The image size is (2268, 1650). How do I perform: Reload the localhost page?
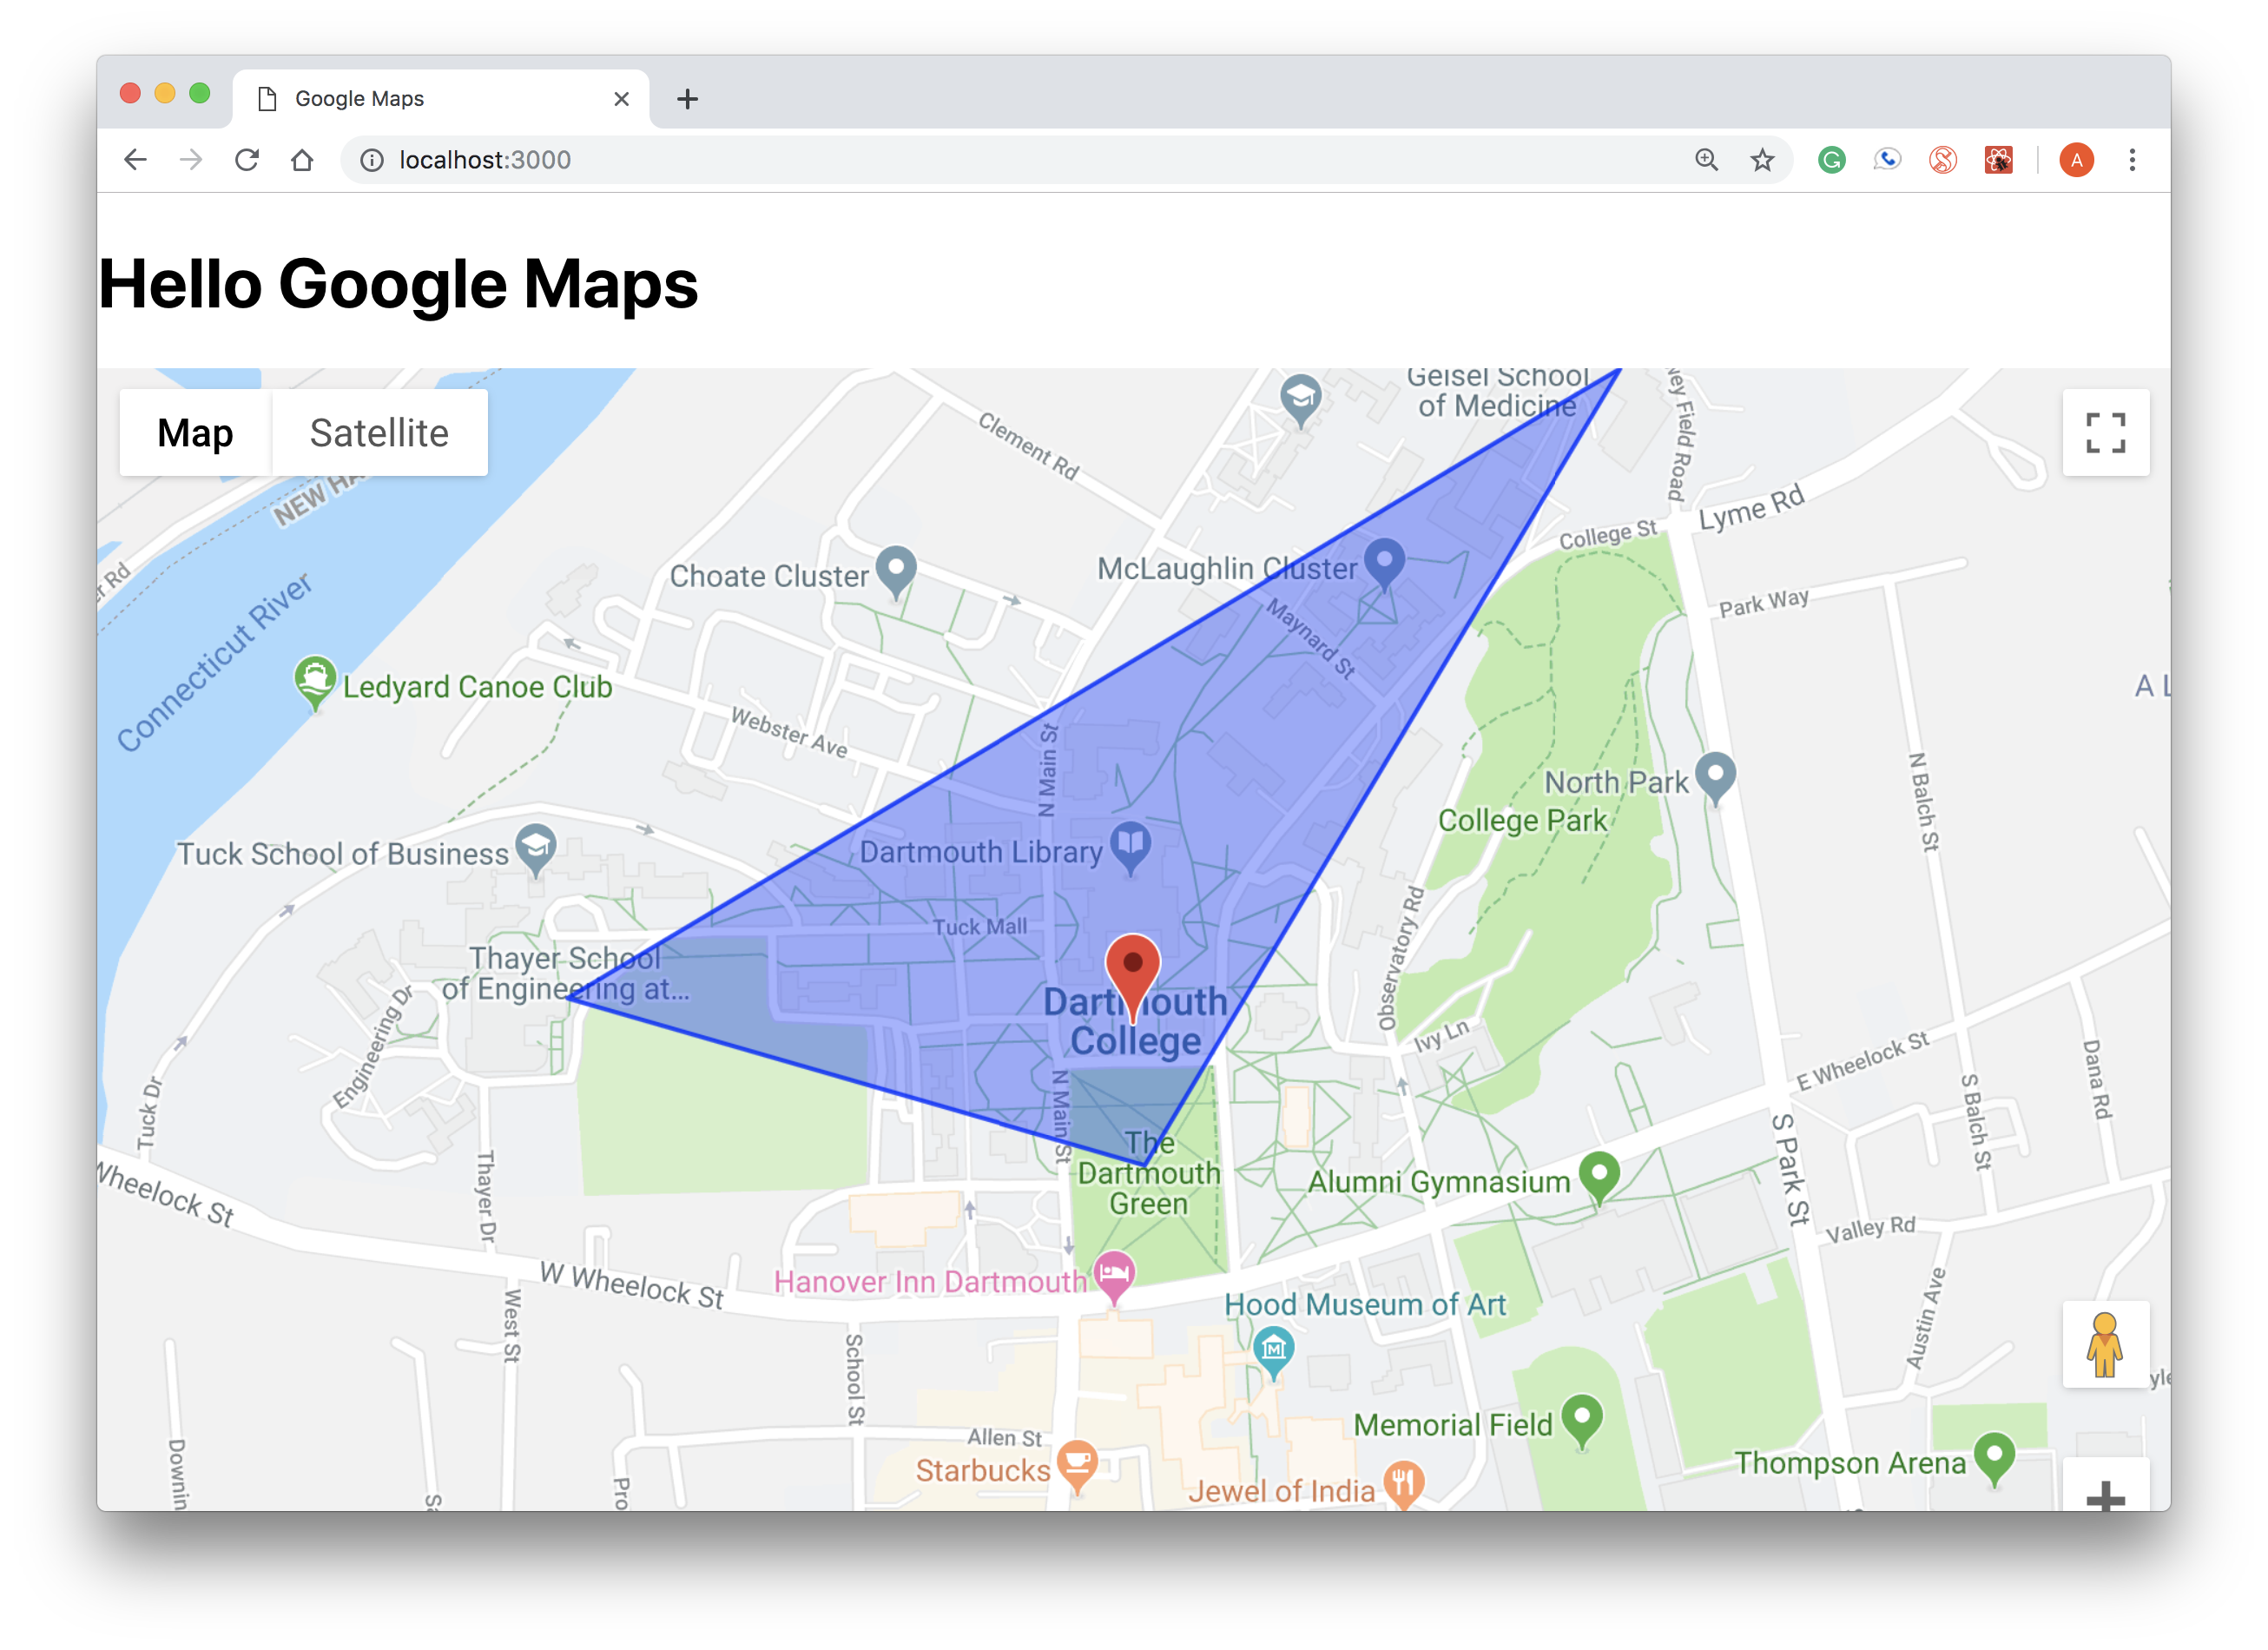click(247, 160)
